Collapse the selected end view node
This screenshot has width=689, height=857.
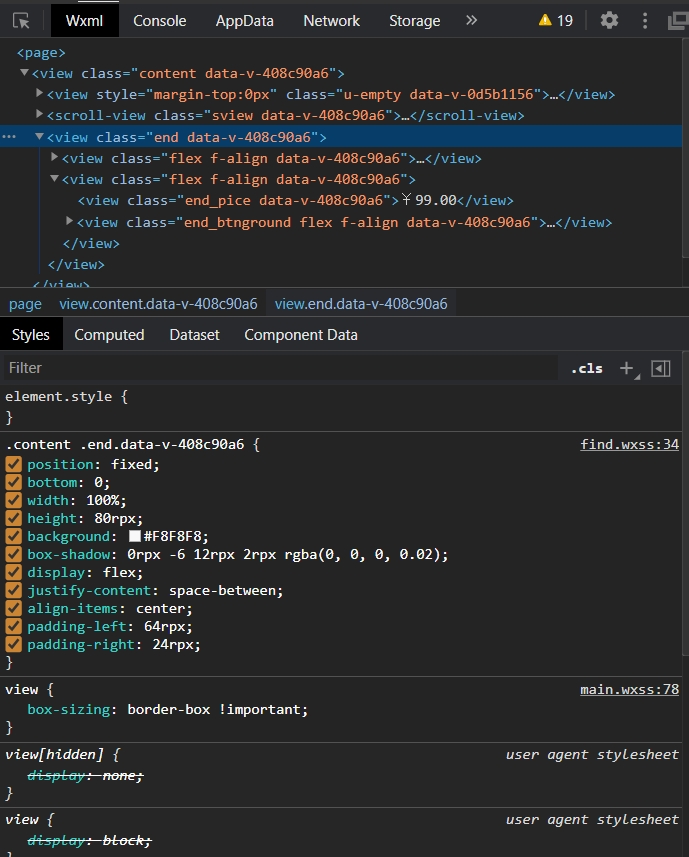[39, 136]
